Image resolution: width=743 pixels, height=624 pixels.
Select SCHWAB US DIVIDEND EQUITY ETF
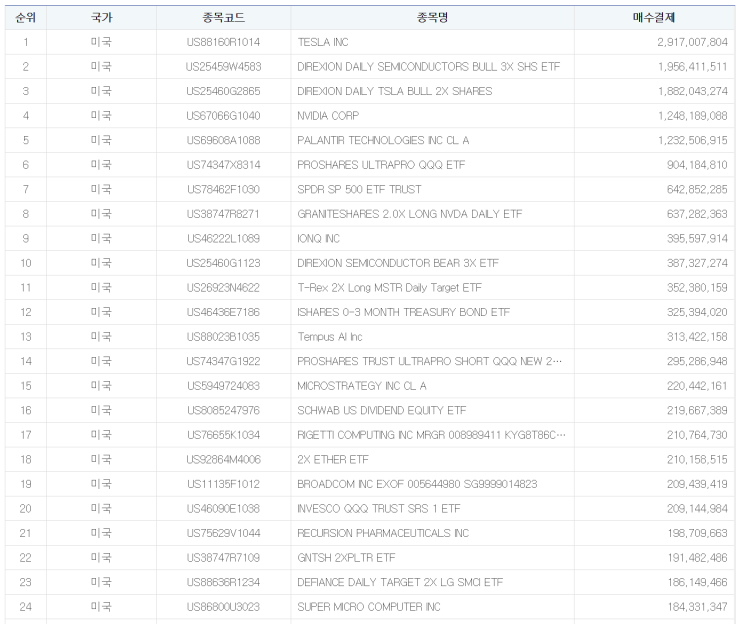pos(381,410)
